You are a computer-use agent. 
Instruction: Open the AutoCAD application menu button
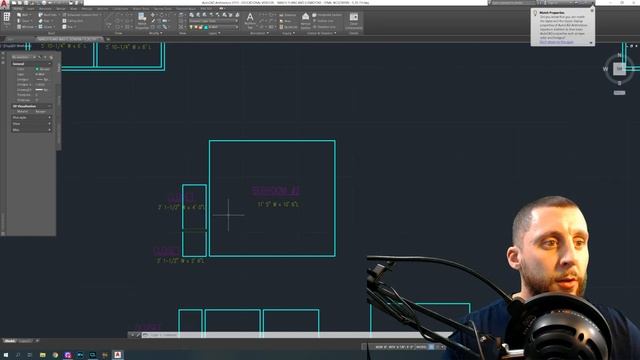click(x=5, y=4)
